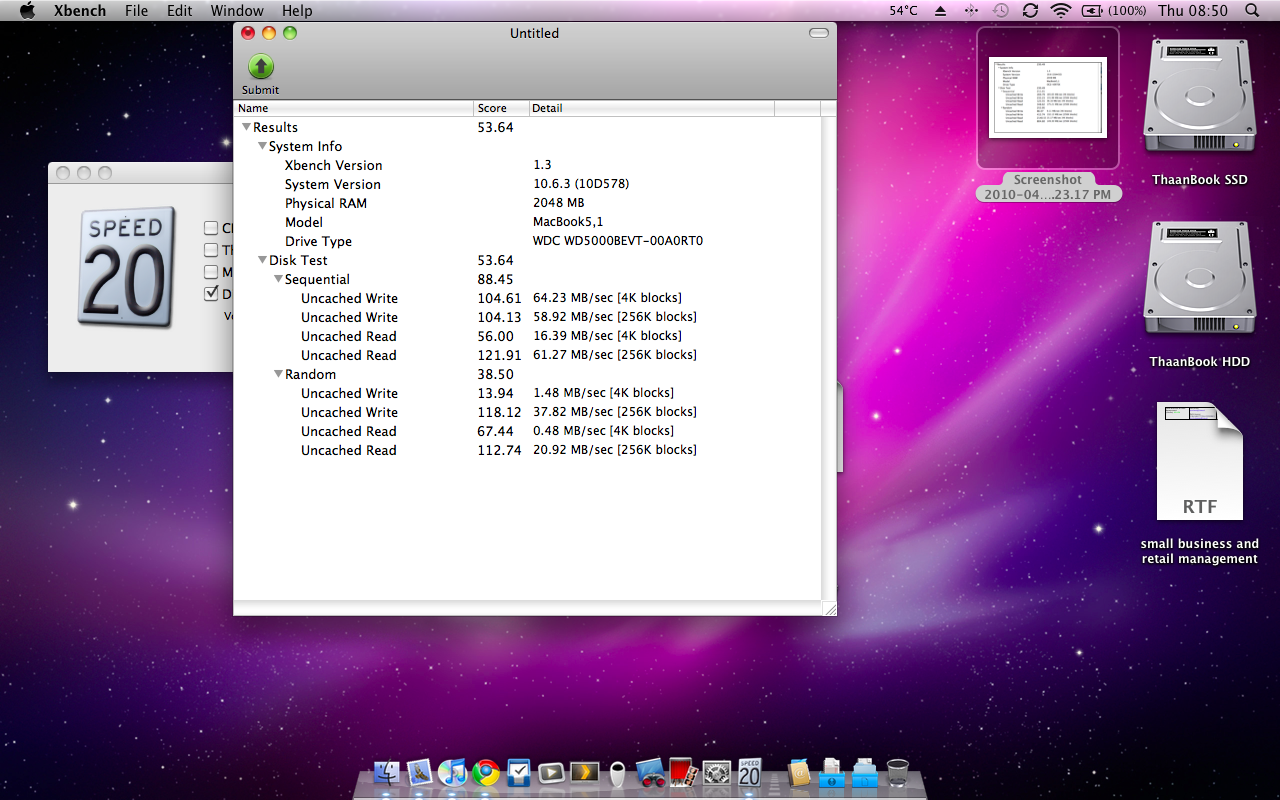This screenshot has width=1280, height=800.
Task: Open the gray play-button app in Dock
Action: pyautogui.click(x=551, y=772)
